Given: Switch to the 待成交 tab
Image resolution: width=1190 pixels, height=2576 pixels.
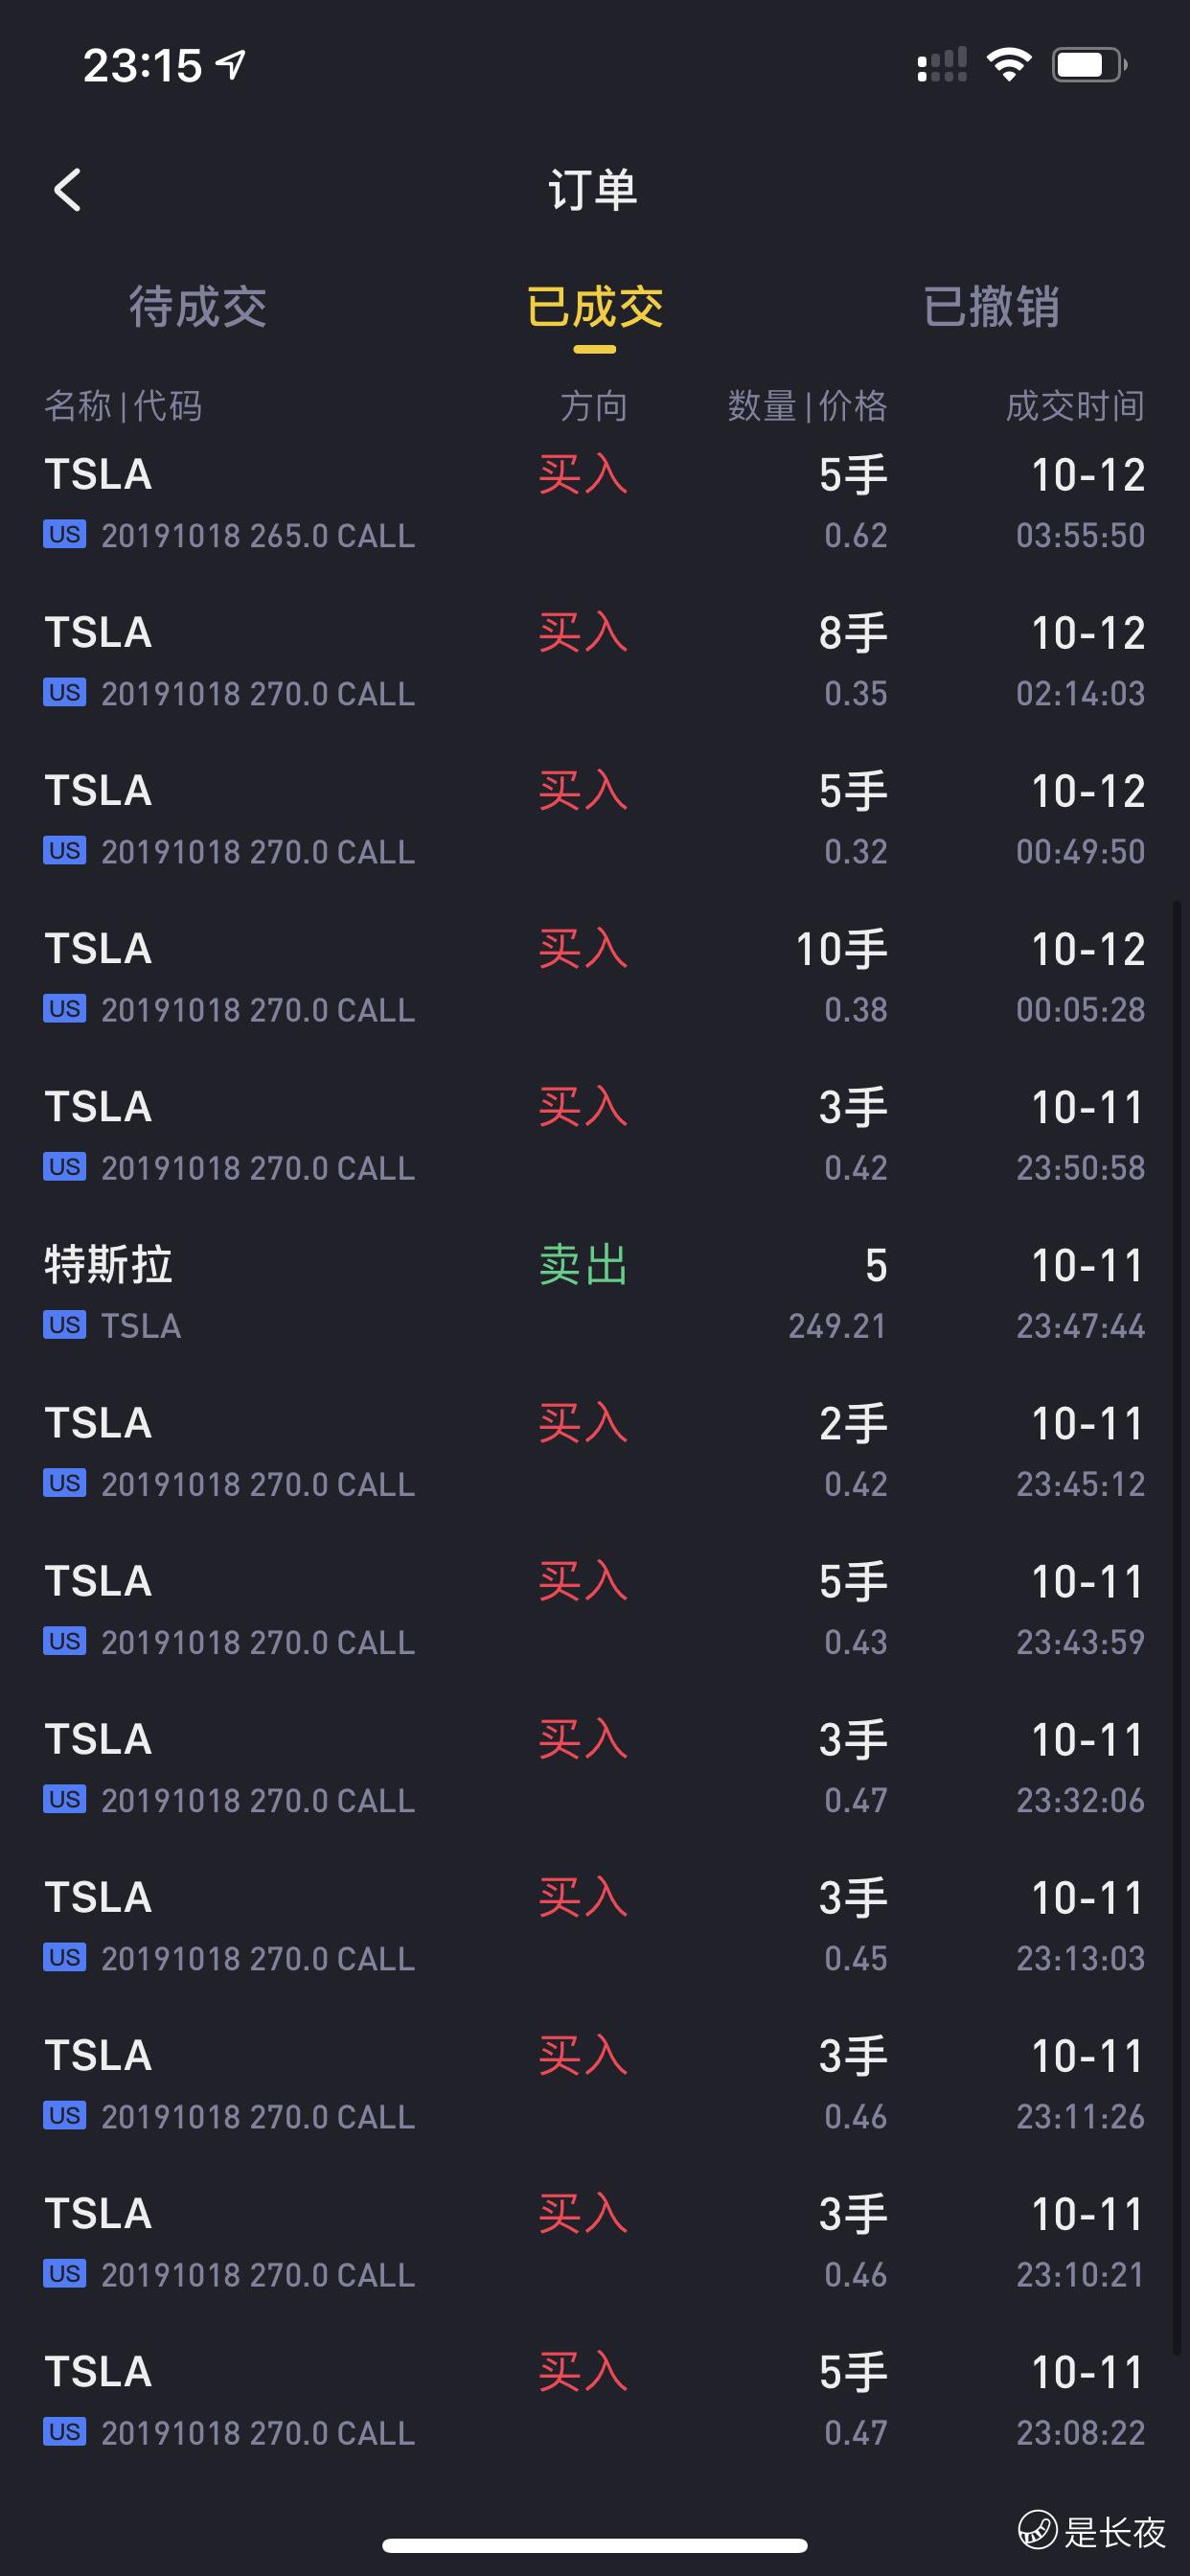Looking at the screenshot, I should pyautogui.click(x=197, y=306).
